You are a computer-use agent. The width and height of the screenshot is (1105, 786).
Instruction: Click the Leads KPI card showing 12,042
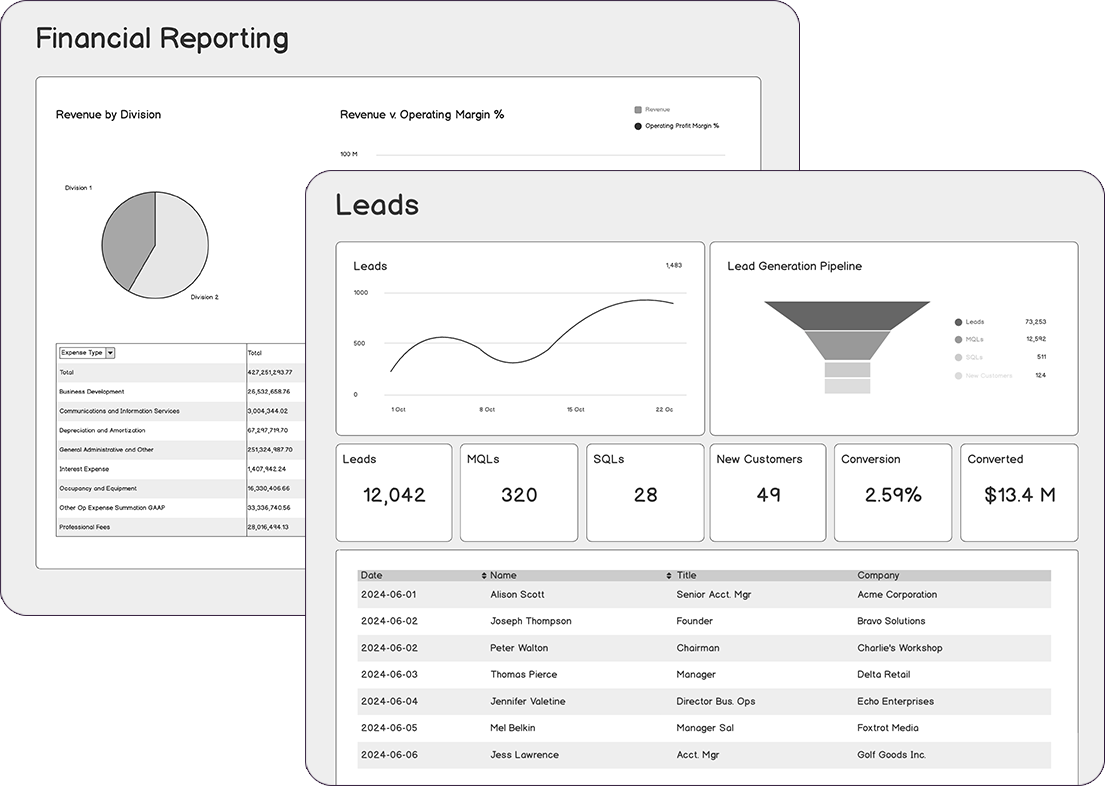tap(394, 491)
